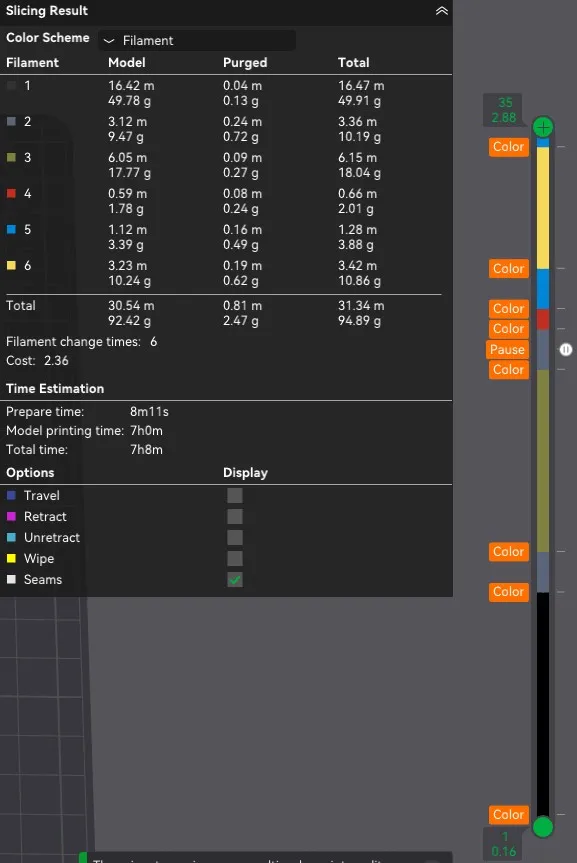Select the total value 1.28 m
577x863 pixels.
[357, 230]
